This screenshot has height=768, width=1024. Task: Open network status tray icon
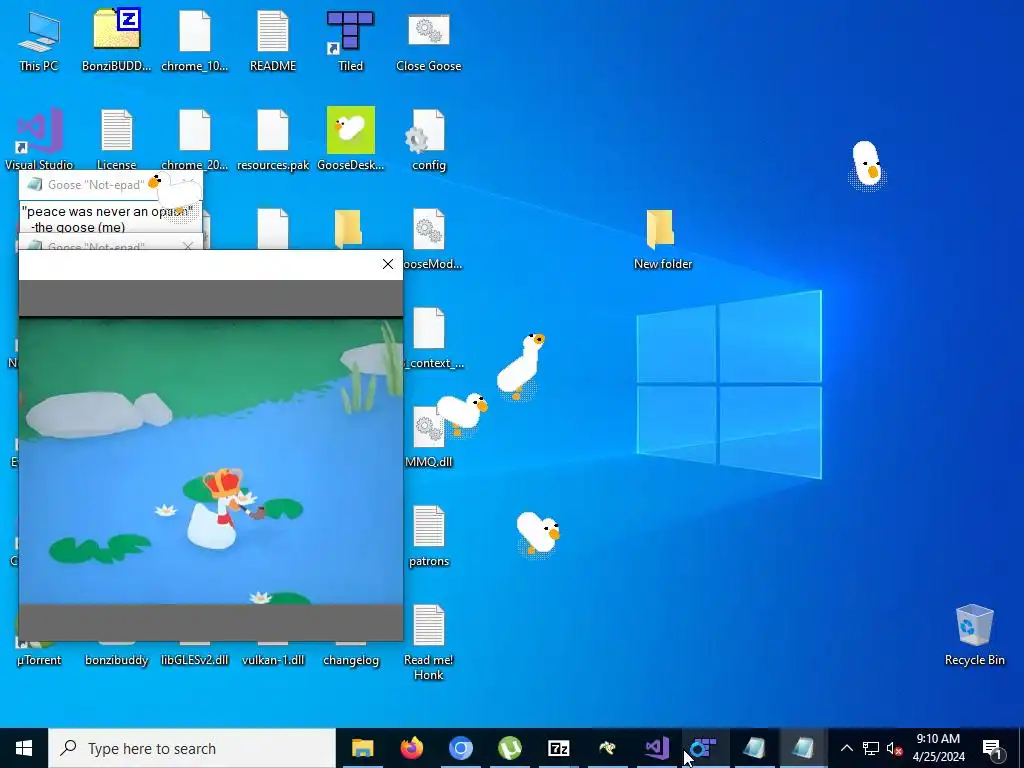(871, 748)
